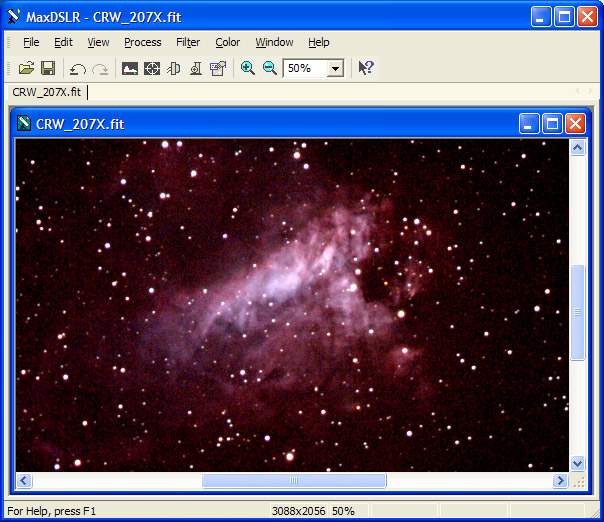Click the Open file folder icon
Screen dimensions: 604x522
pos(26,68)
